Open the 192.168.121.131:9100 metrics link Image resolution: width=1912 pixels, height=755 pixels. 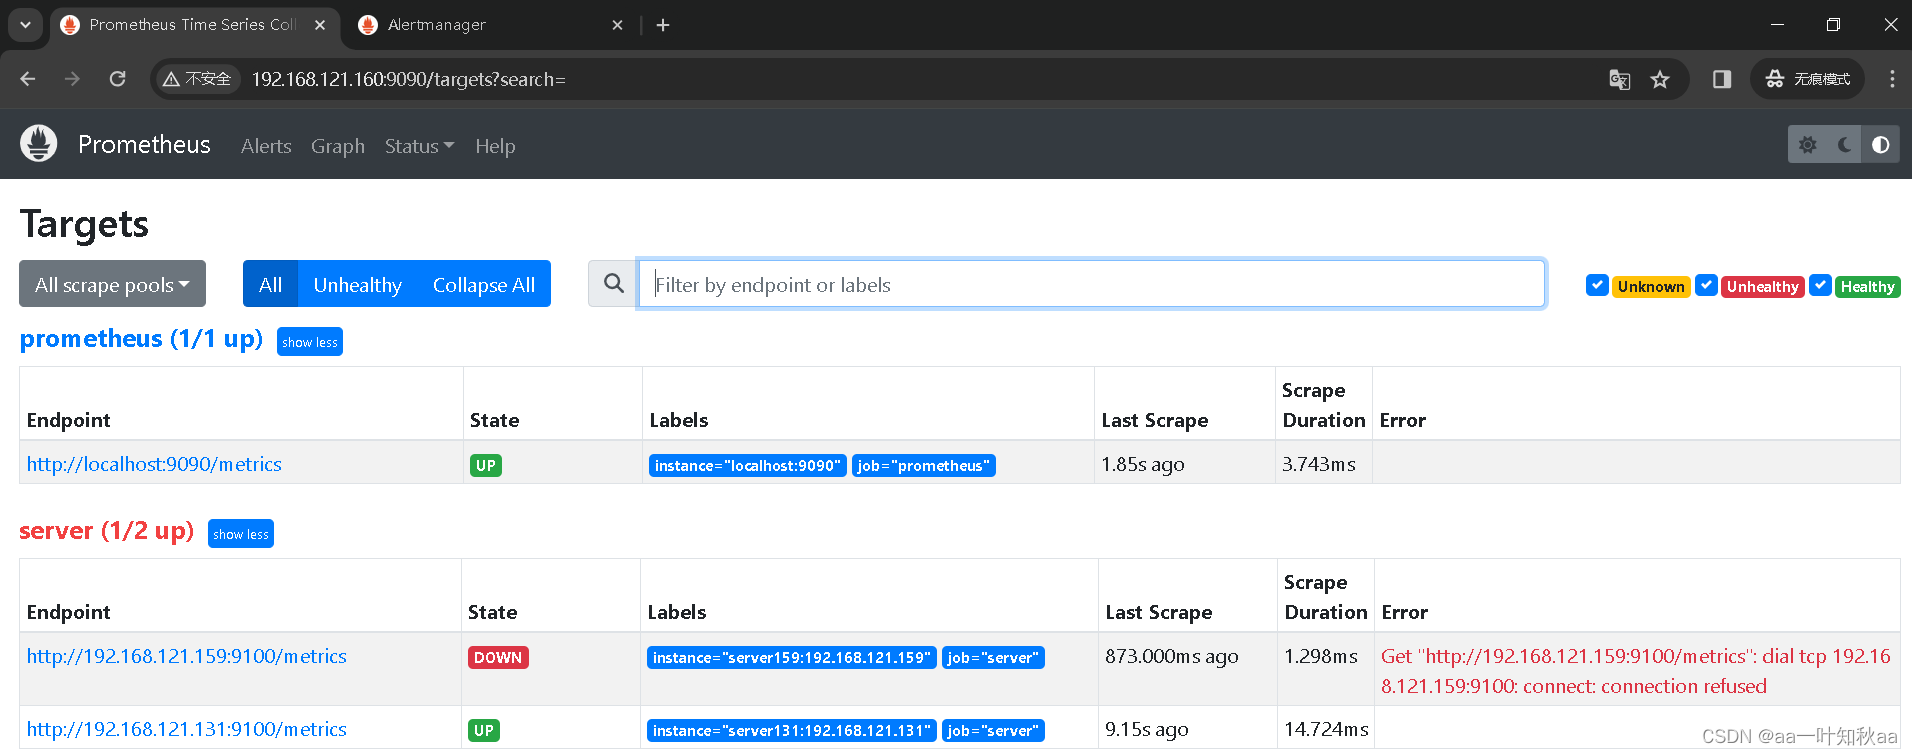point(187,729)
